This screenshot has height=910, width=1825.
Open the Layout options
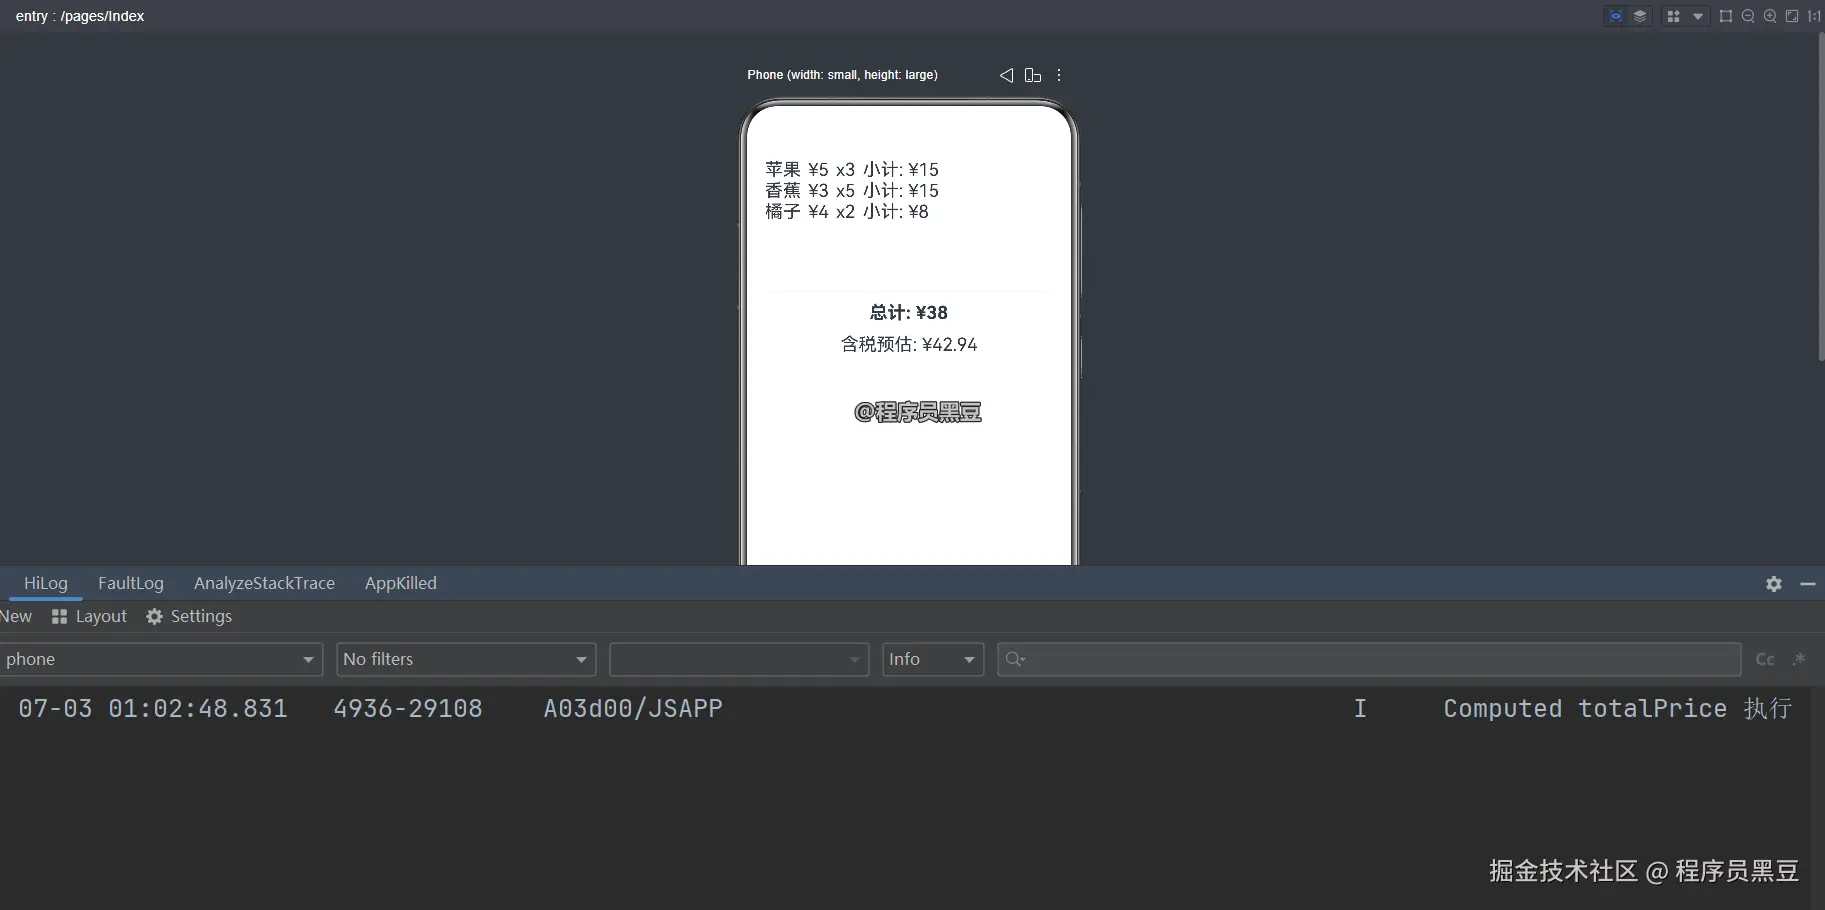[90, 616]
